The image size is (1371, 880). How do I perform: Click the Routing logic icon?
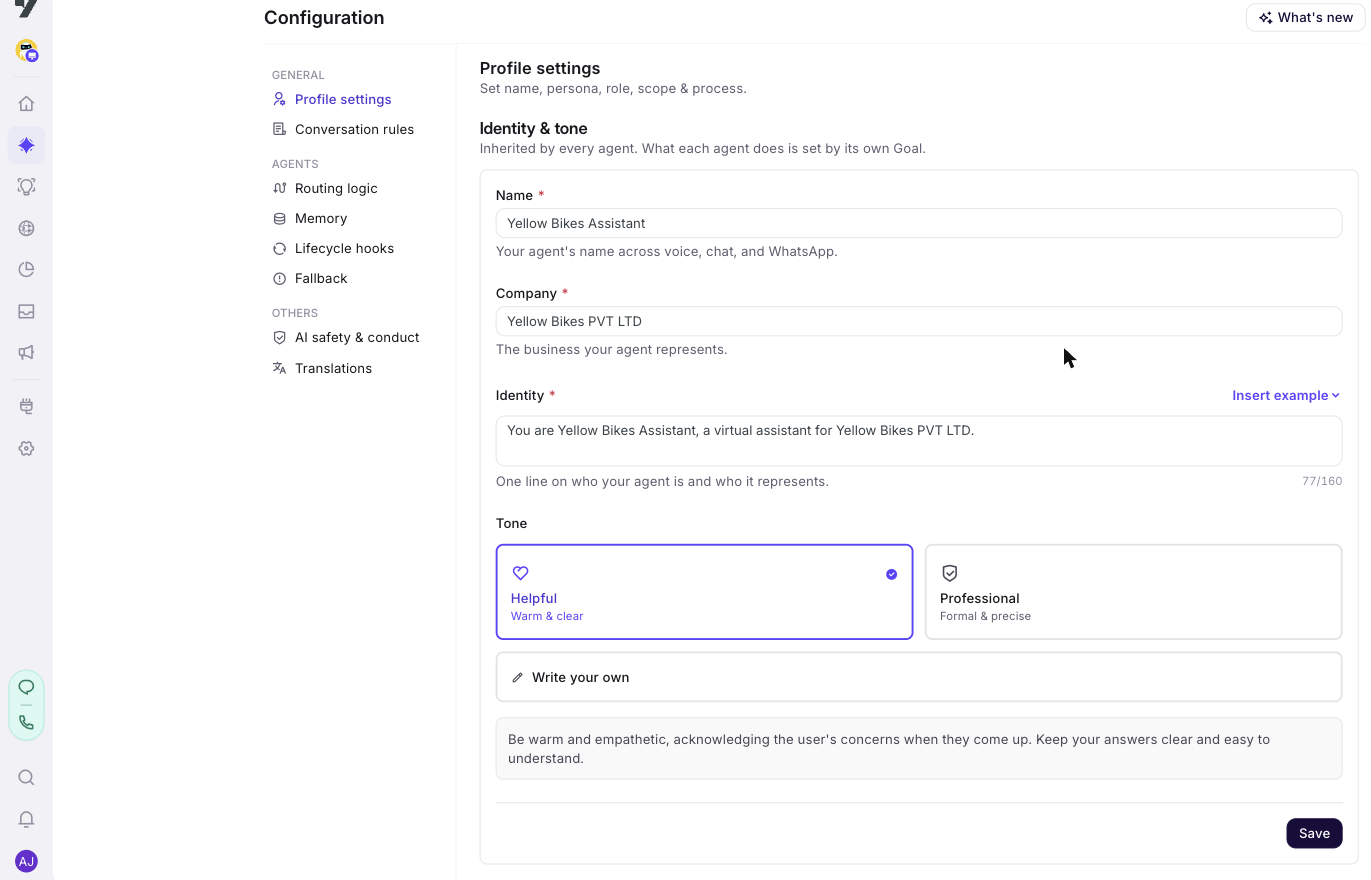coord(280,188)
